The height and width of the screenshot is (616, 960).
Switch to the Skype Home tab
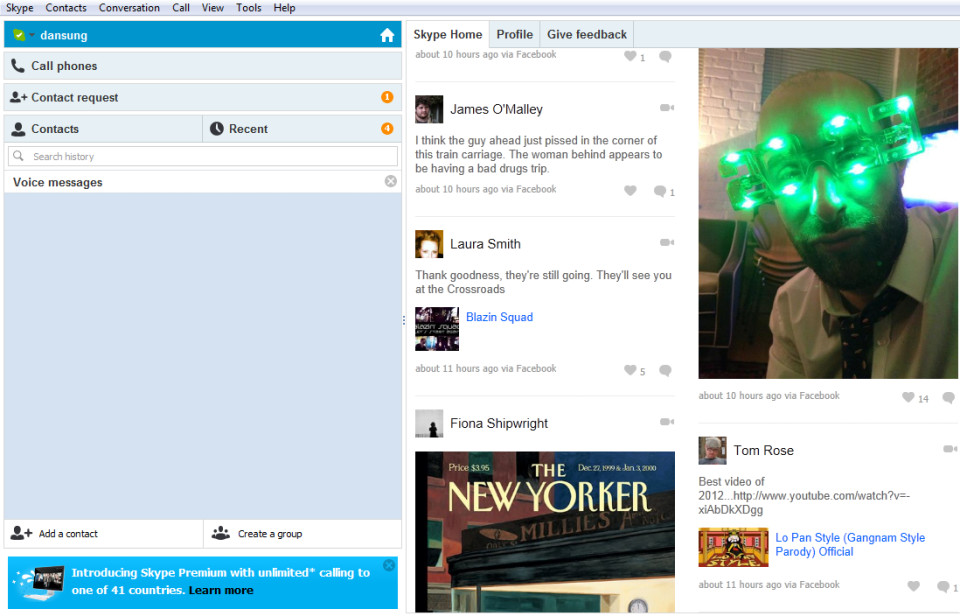pos(448,34)
